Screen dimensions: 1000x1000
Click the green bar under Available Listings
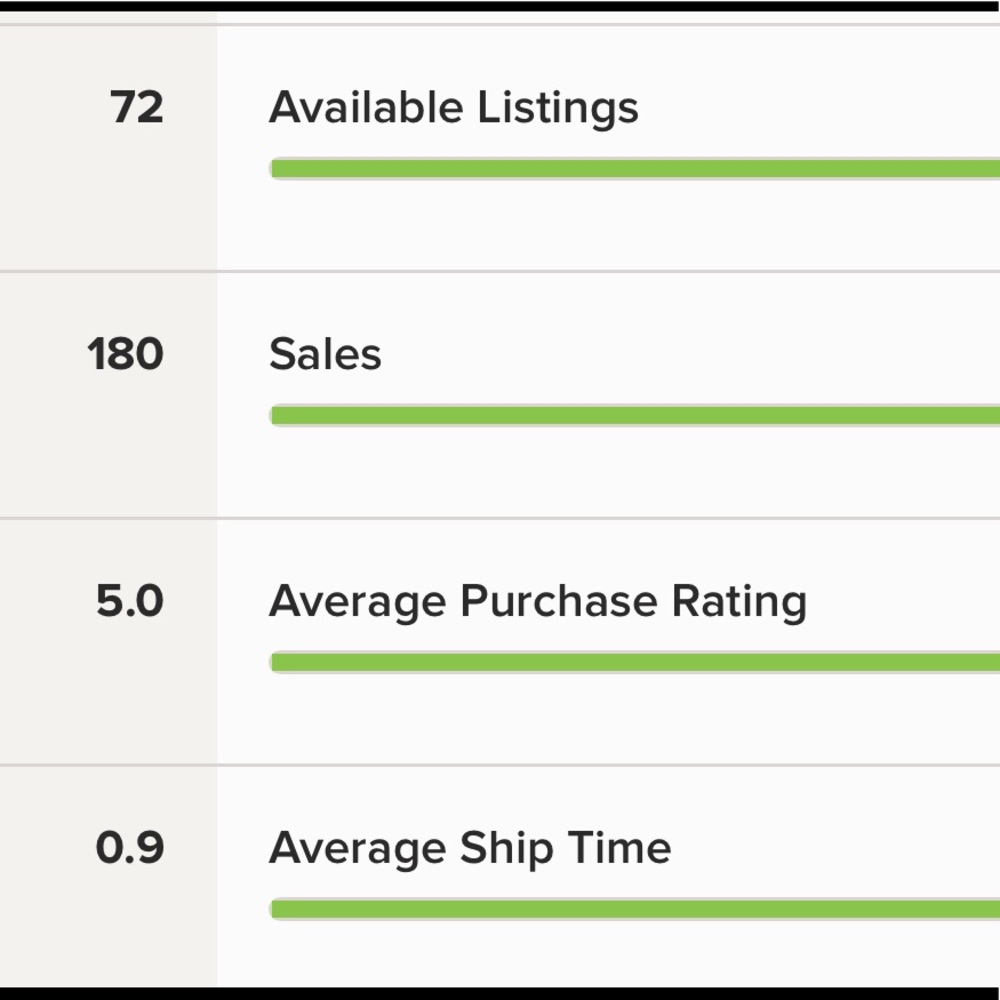(635, 169)
